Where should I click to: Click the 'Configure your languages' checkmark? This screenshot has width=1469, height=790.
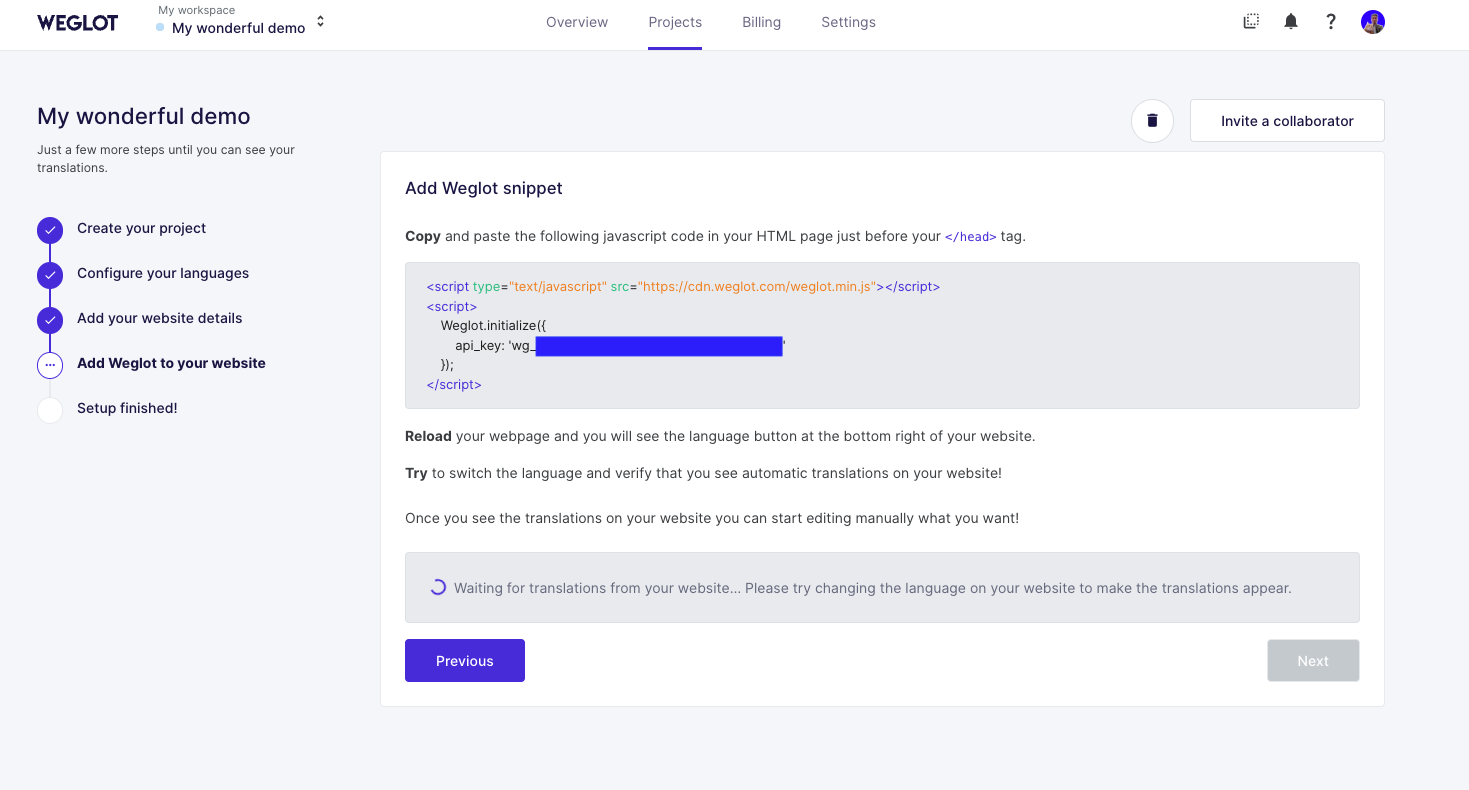50,275
